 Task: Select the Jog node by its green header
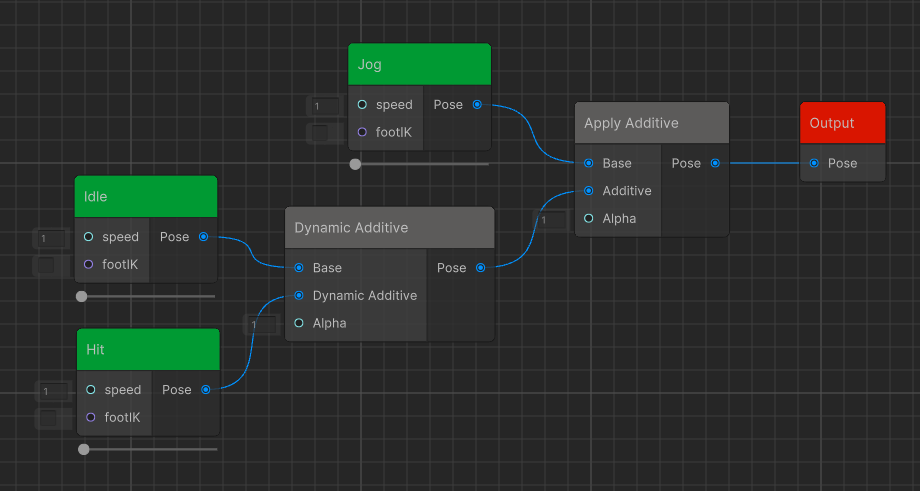tap(420, 64)
